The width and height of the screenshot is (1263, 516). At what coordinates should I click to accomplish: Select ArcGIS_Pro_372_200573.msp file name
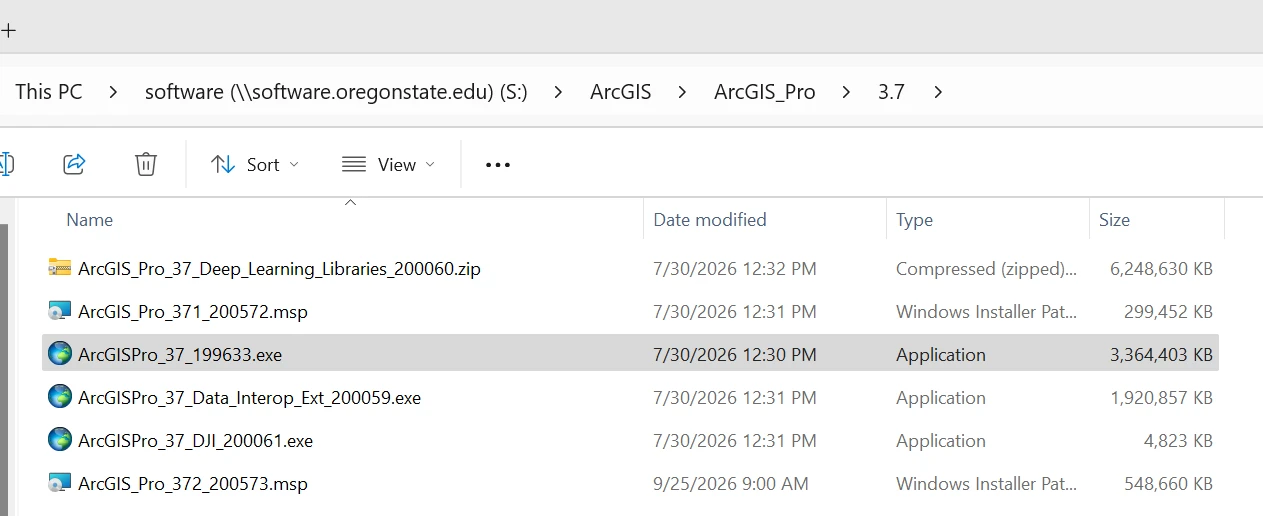193,484
